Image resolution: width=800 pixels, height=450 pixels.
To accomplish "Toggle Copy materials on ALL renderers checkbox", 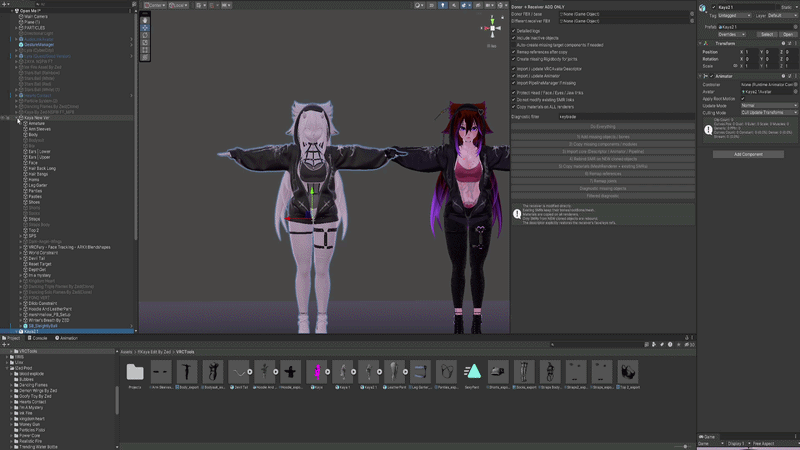I will coord(514,107).
